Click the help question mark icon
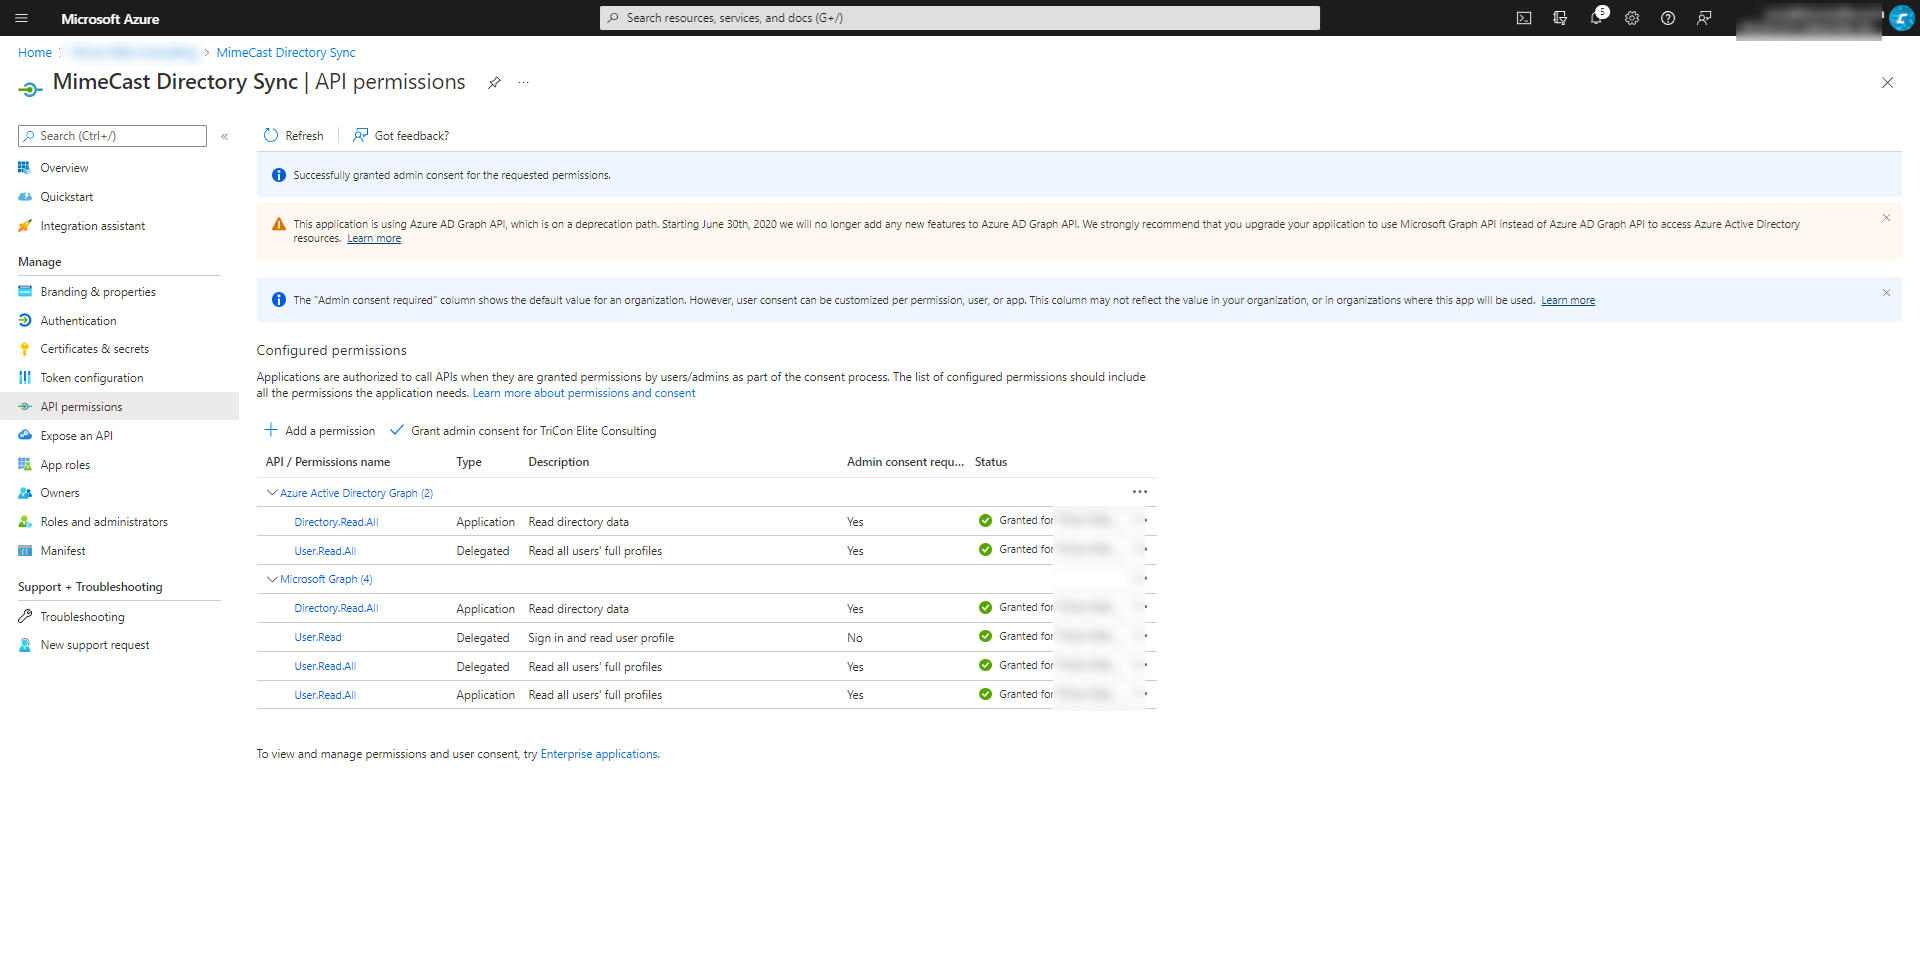 pos(1668,18)
